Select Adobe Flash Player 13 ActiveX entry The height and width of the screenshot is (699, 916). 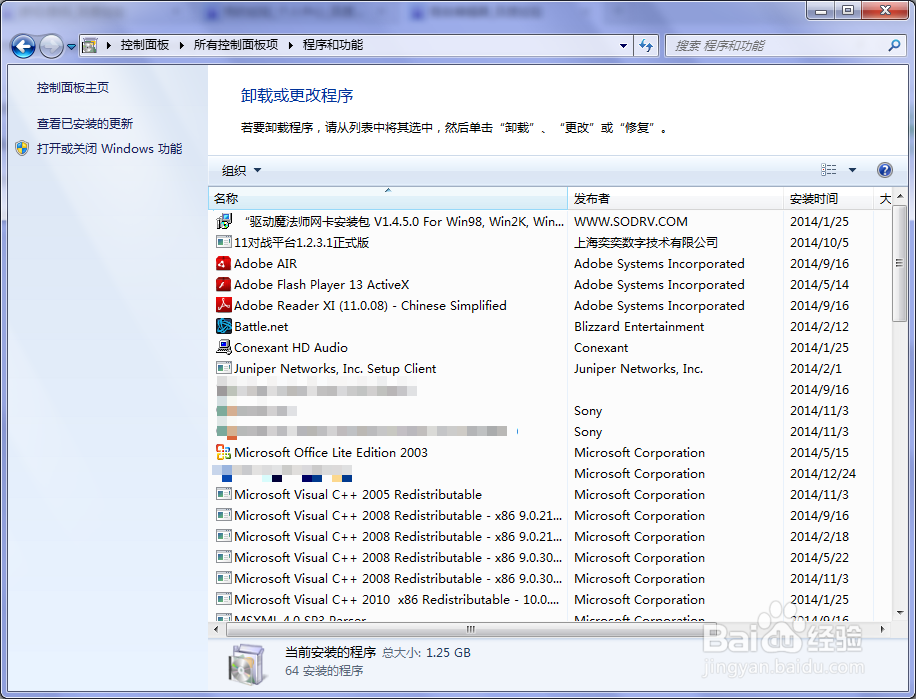click(322, 284)
